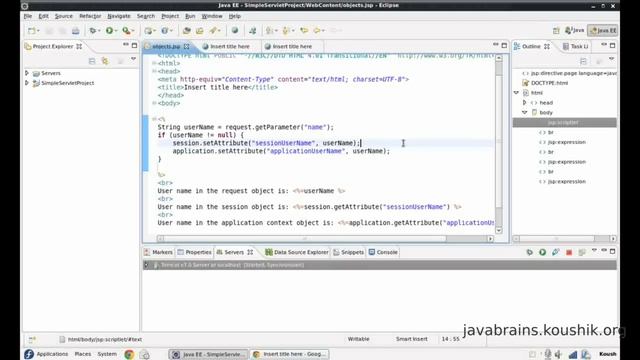Open the Window menu
Viewport: 640px width, 360px height.
[212, 16]
